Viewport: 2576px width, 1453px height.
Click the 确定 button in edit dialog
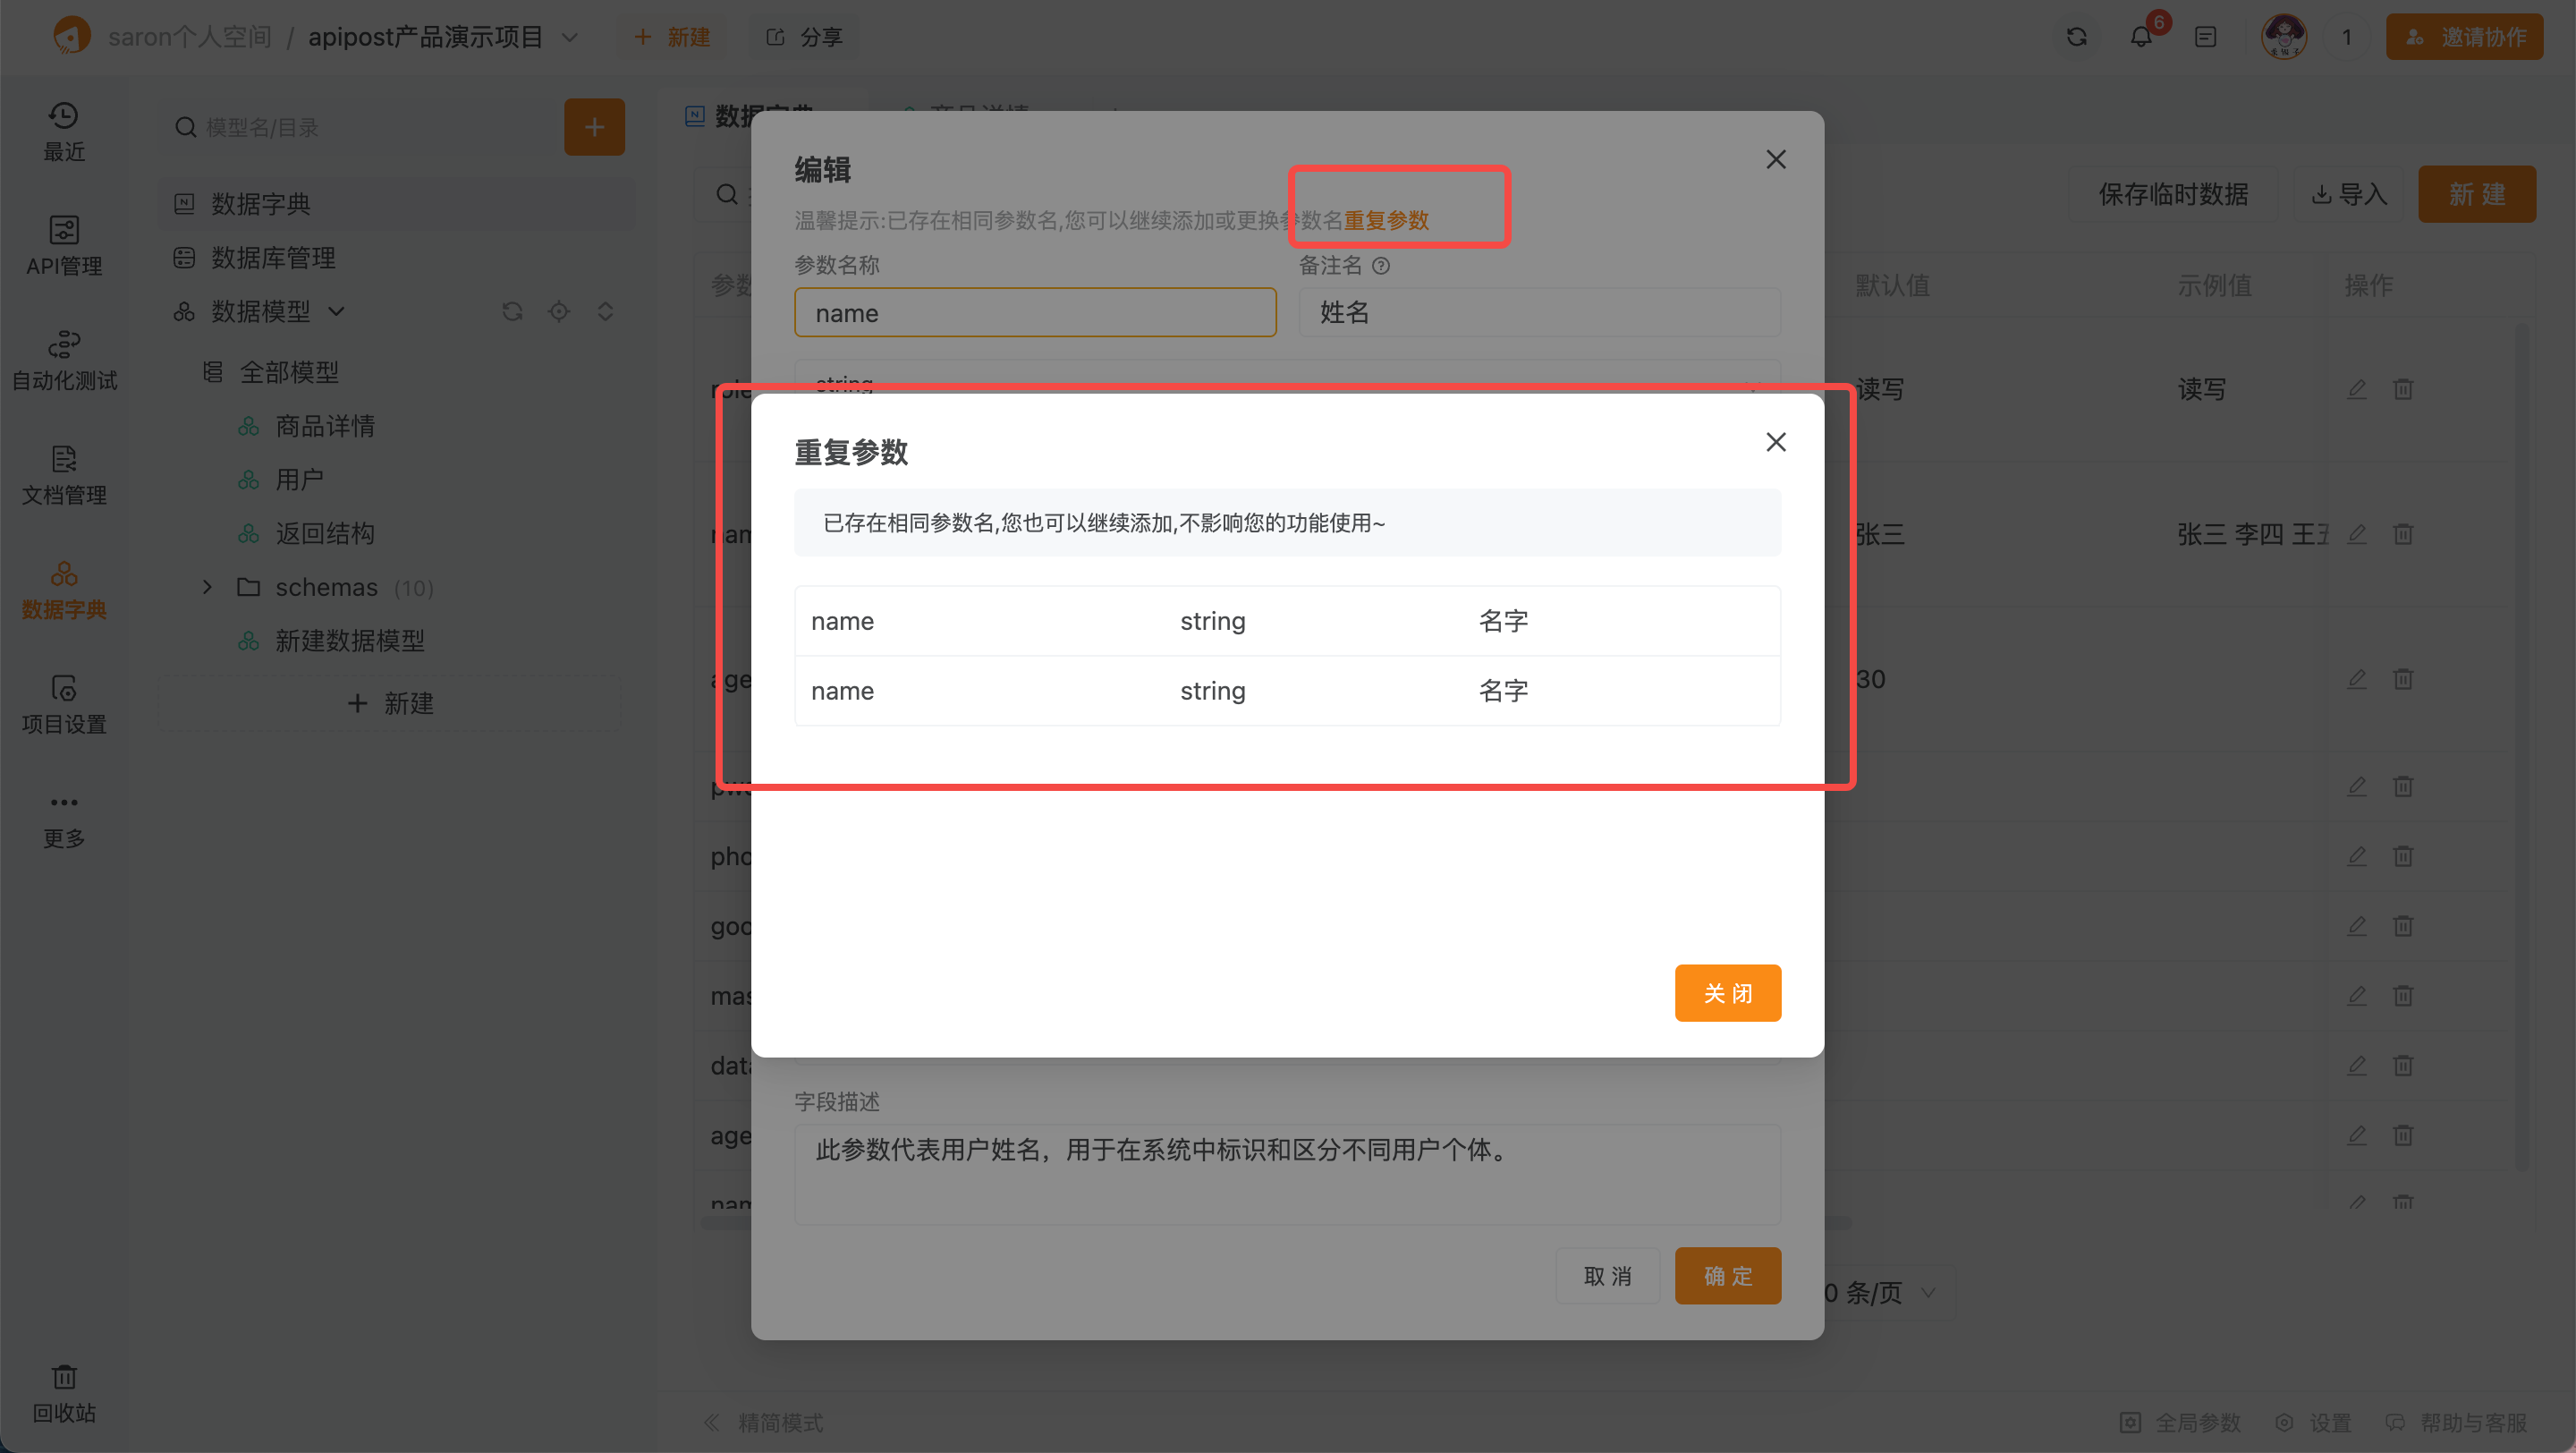point(1727,1275)
